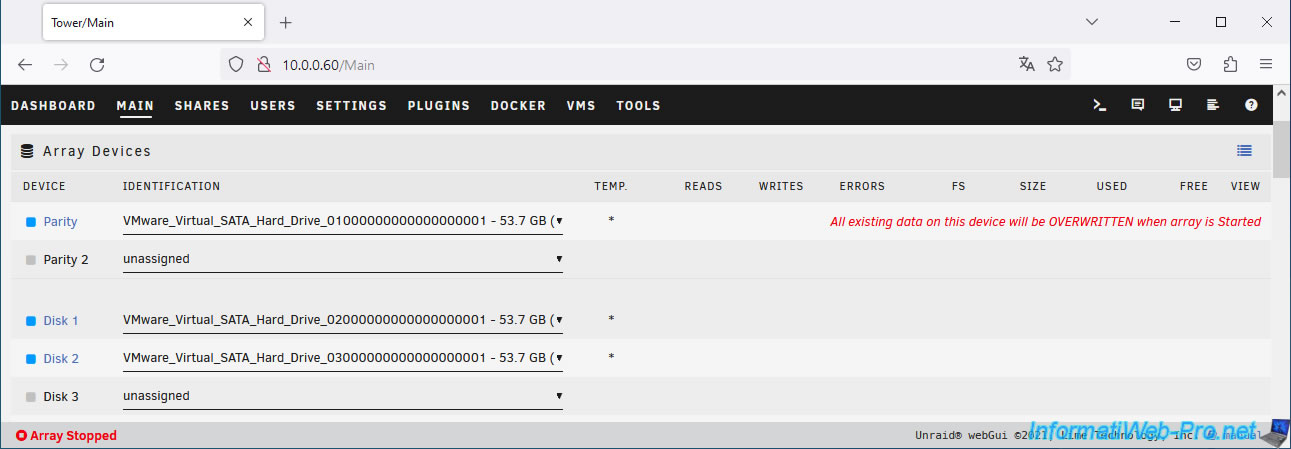Screen dimensions: 1291x449
Task: Click the Parity device link
Action: click(60, 222)
